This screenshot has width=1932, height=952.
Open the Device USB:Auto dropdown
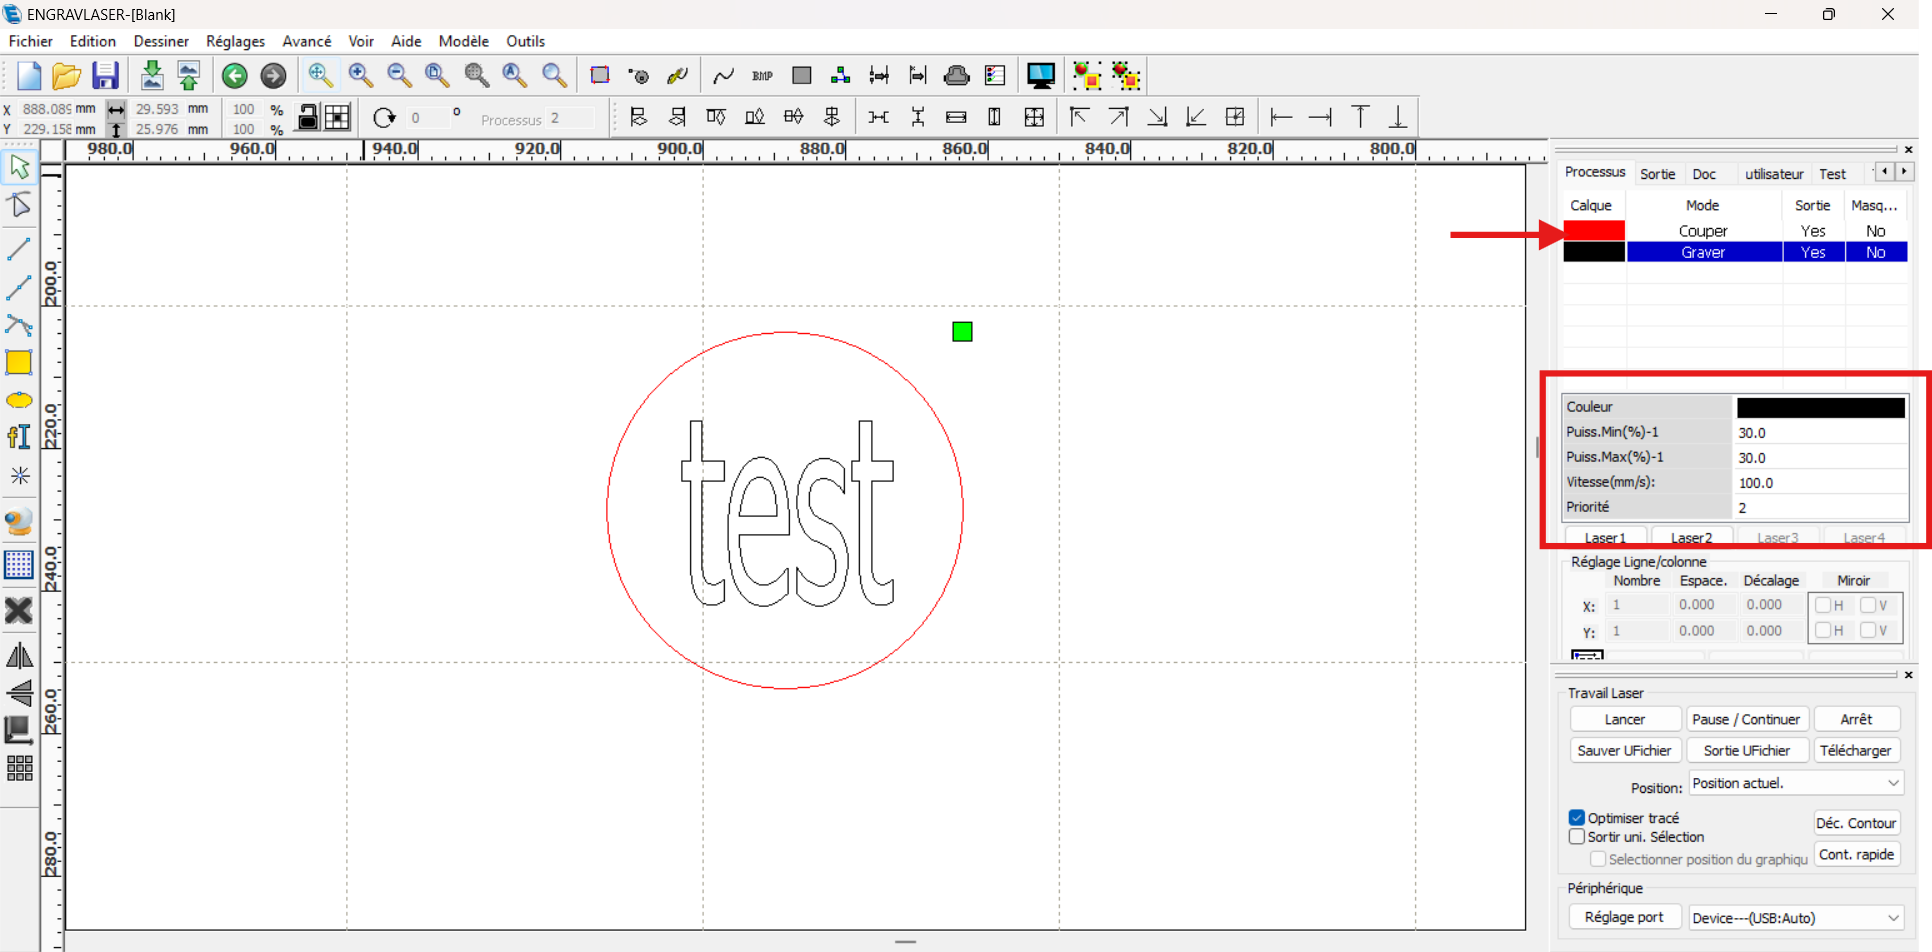(x=1796, y=918)
